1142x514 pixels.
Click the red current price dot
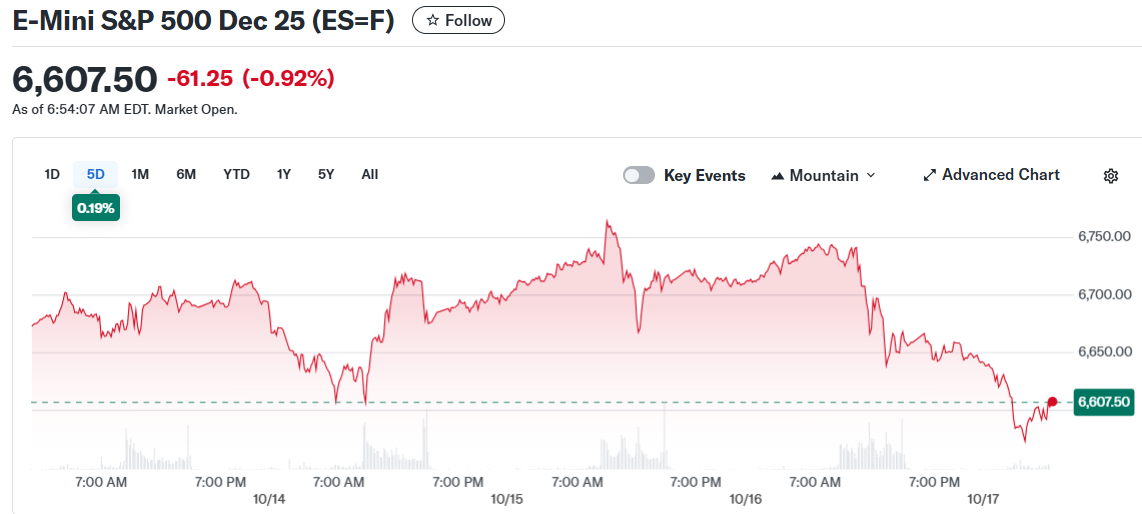[1052, 402]
